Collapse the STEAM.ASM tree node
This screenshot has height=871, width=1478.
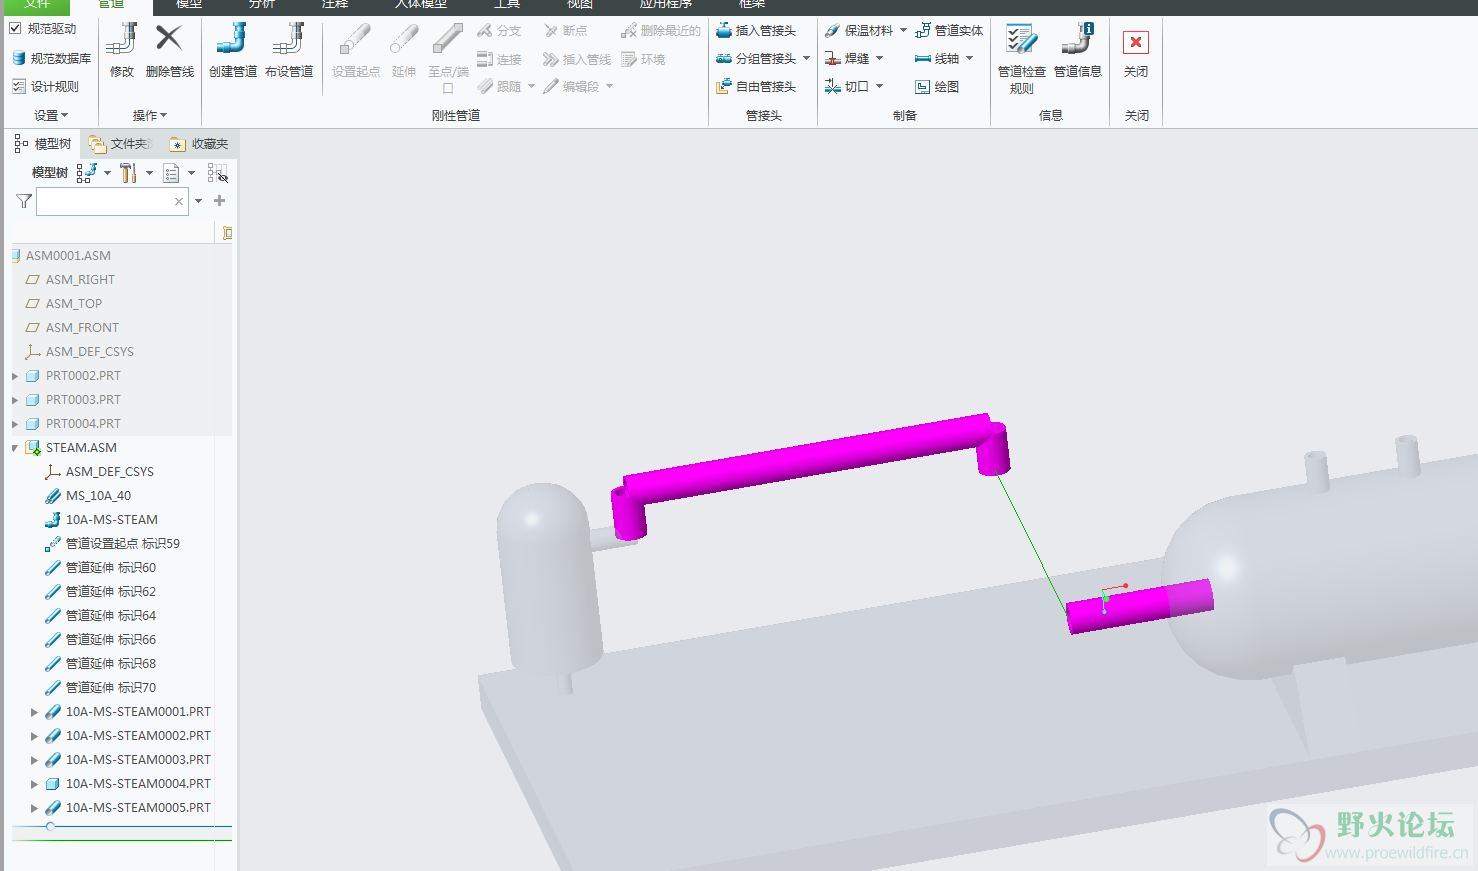click(x=15, y=448)
